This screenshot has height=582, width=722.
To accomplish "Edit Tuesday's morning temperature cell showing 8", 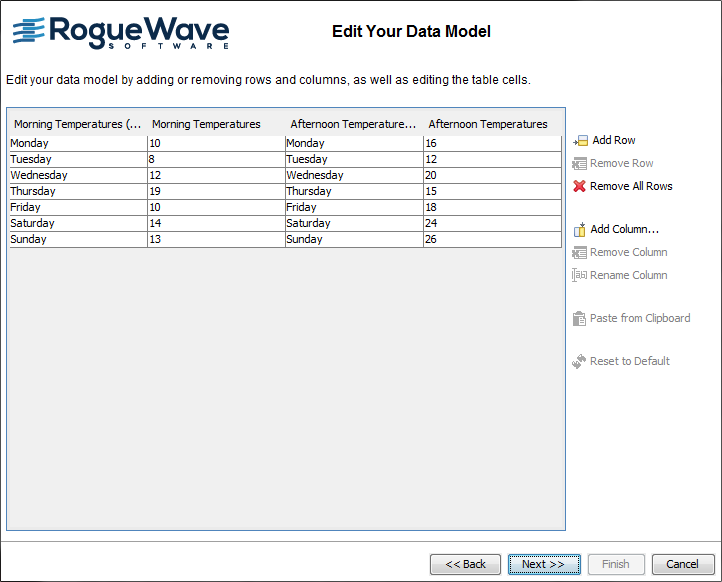I will click(215, 160).
